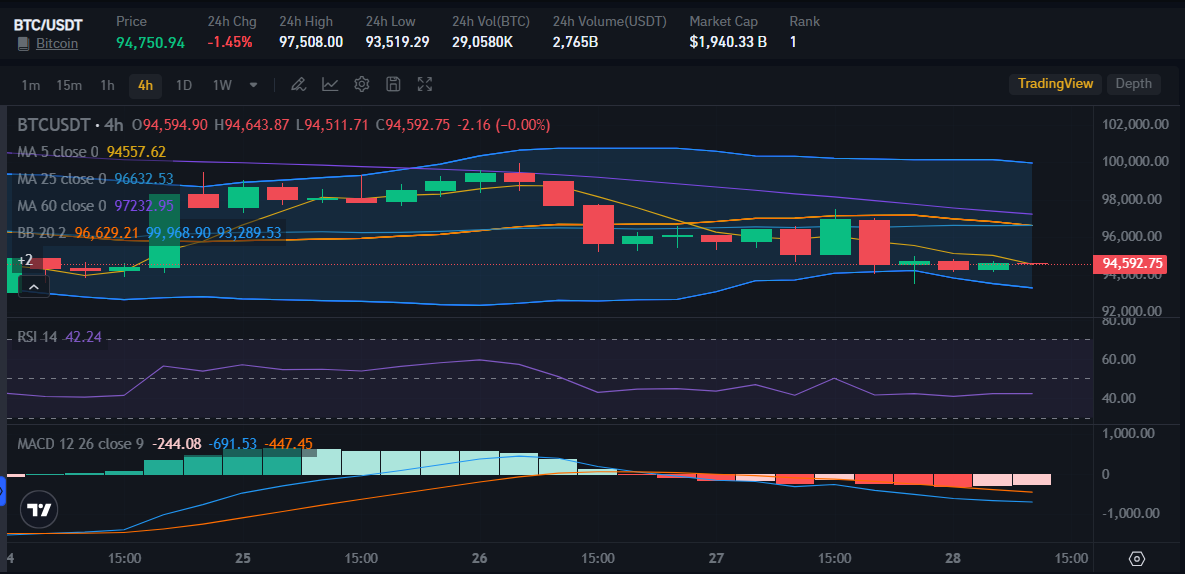Click the BTCUSDT 4h chart symbol label
Screen dimensions: 1185x574
pyautogui.click(x=70, y=125)
